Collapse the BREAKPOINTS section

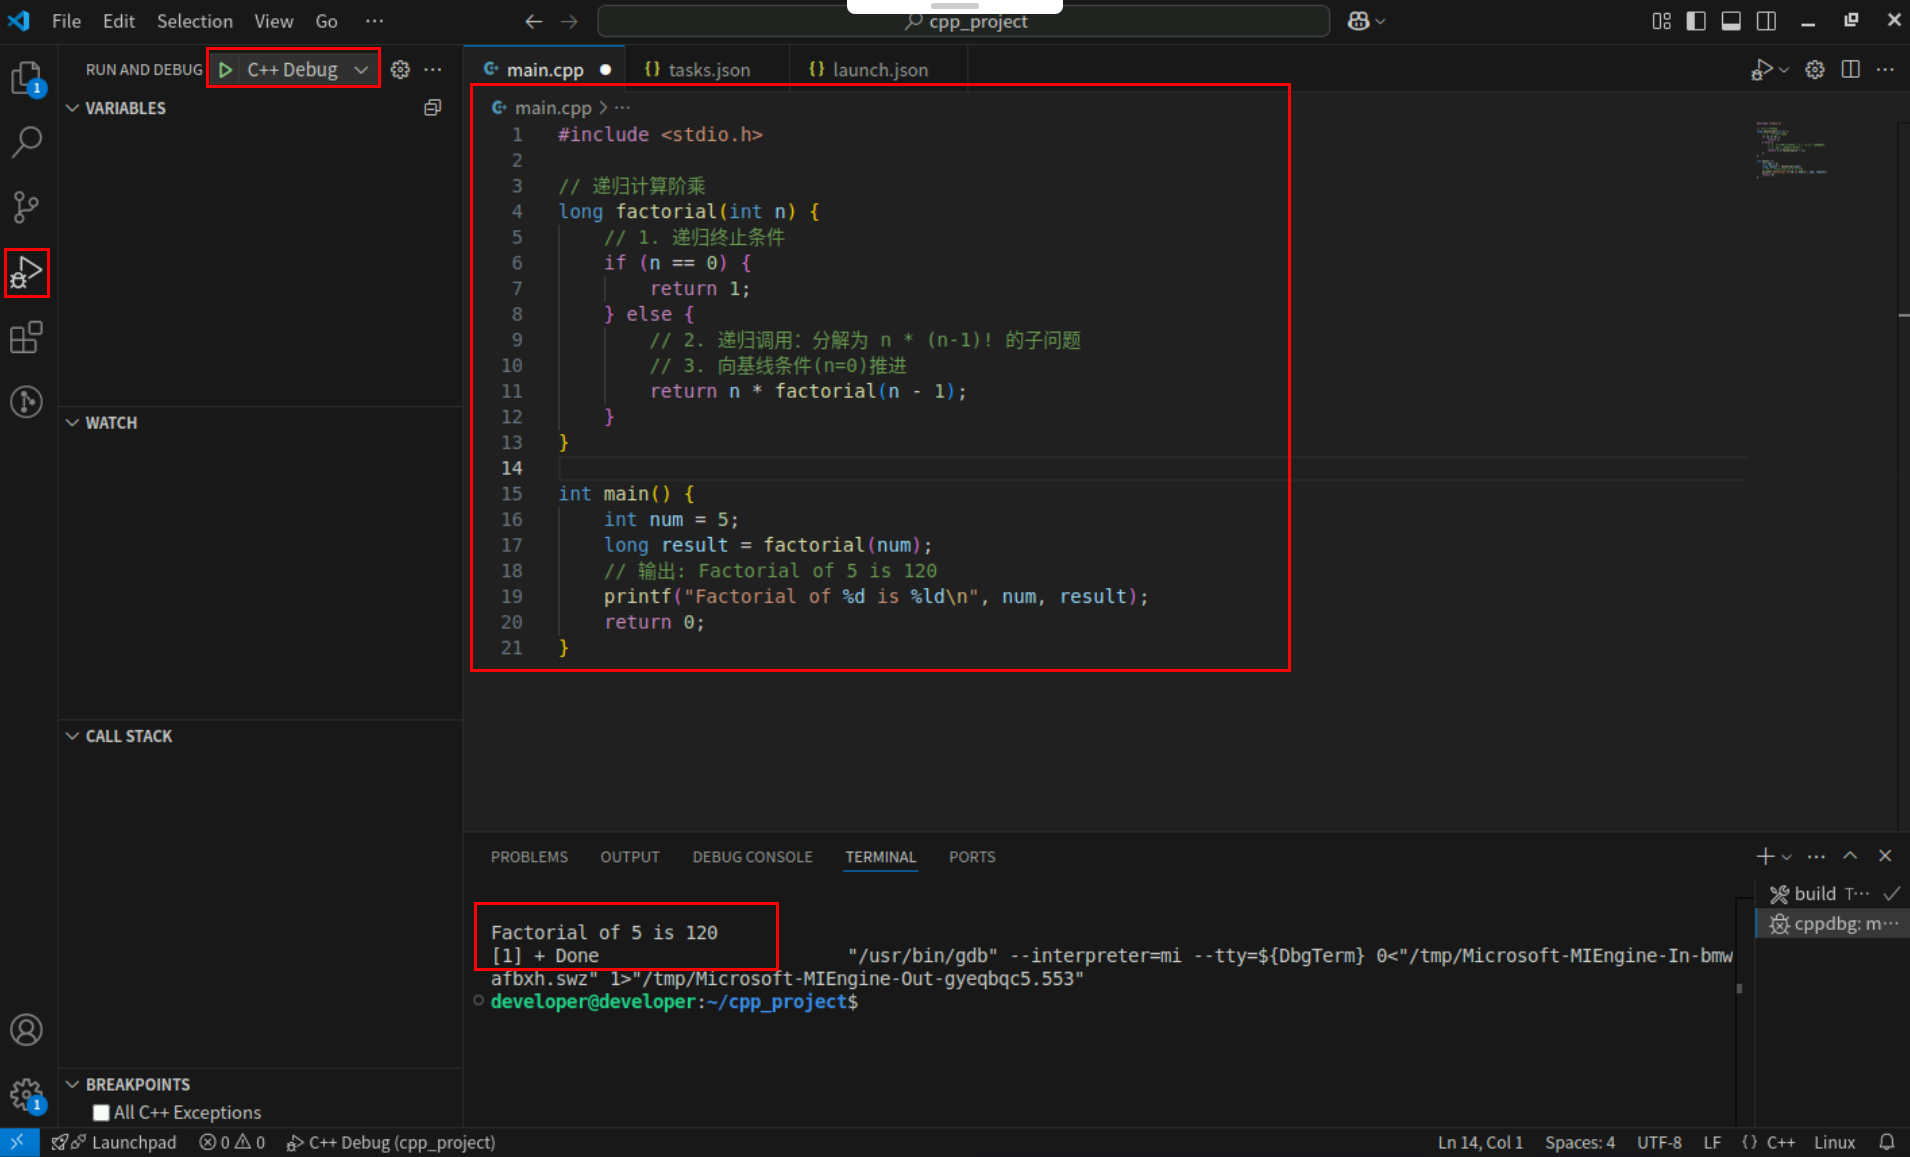(128, 1084)
